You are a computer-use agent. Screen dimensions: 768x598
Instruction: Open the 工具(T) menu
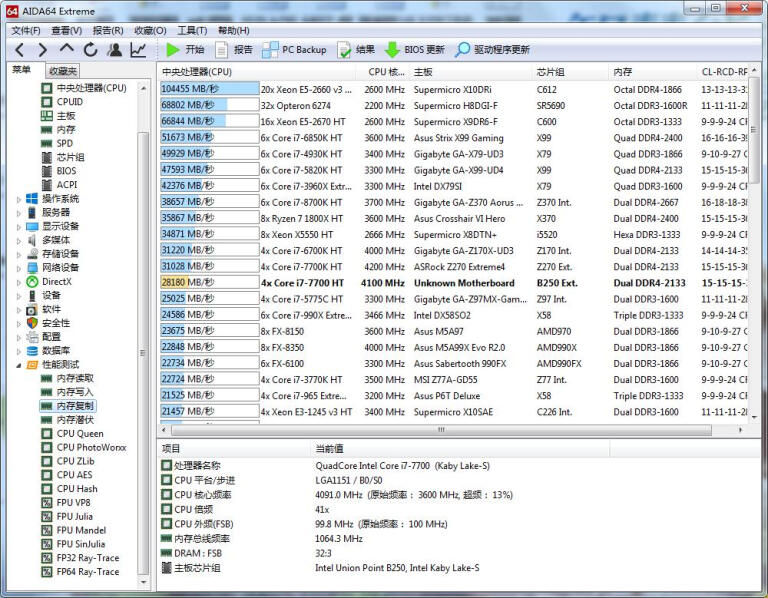pyautogui.click(x=192, y=30)
